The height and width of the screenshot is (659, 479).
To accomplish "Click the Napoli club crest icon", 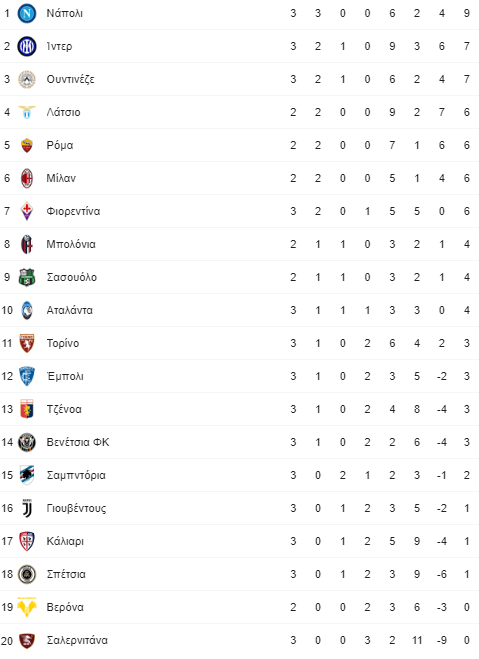I will (27, 13).
